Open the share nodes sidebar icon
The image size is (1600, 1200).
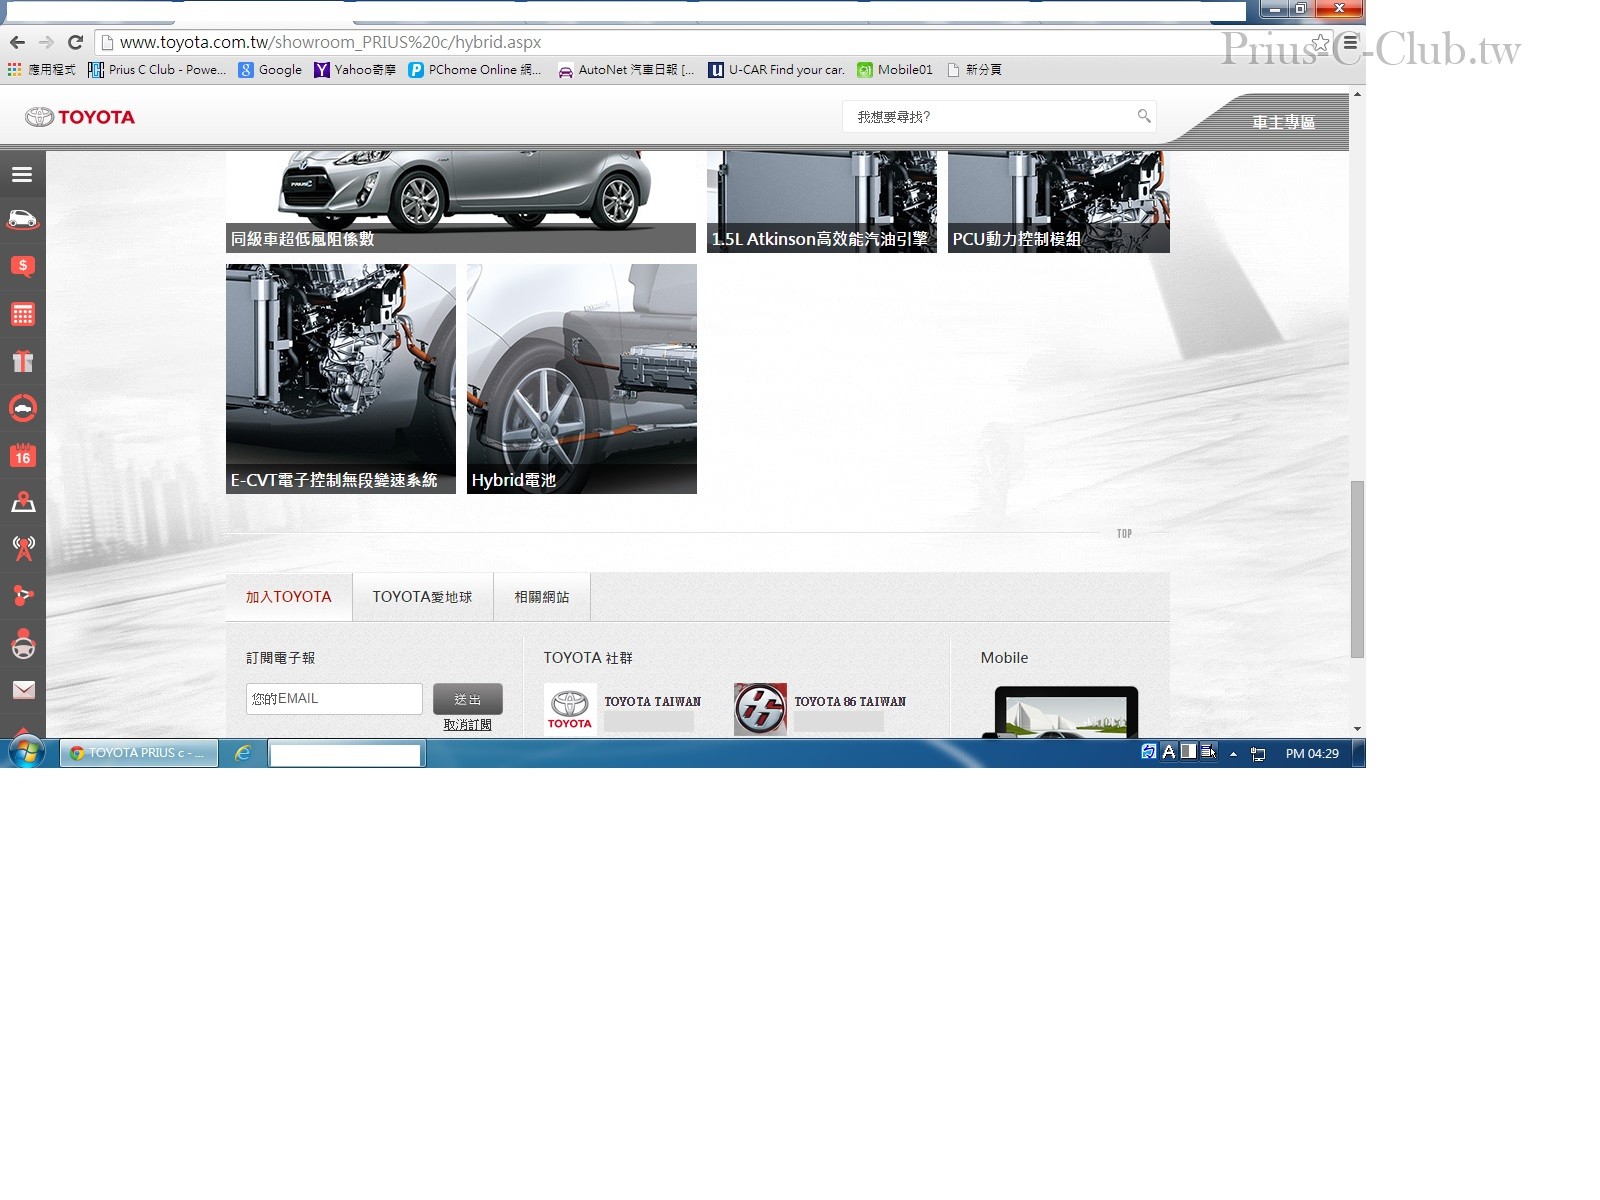click(22, 595)
